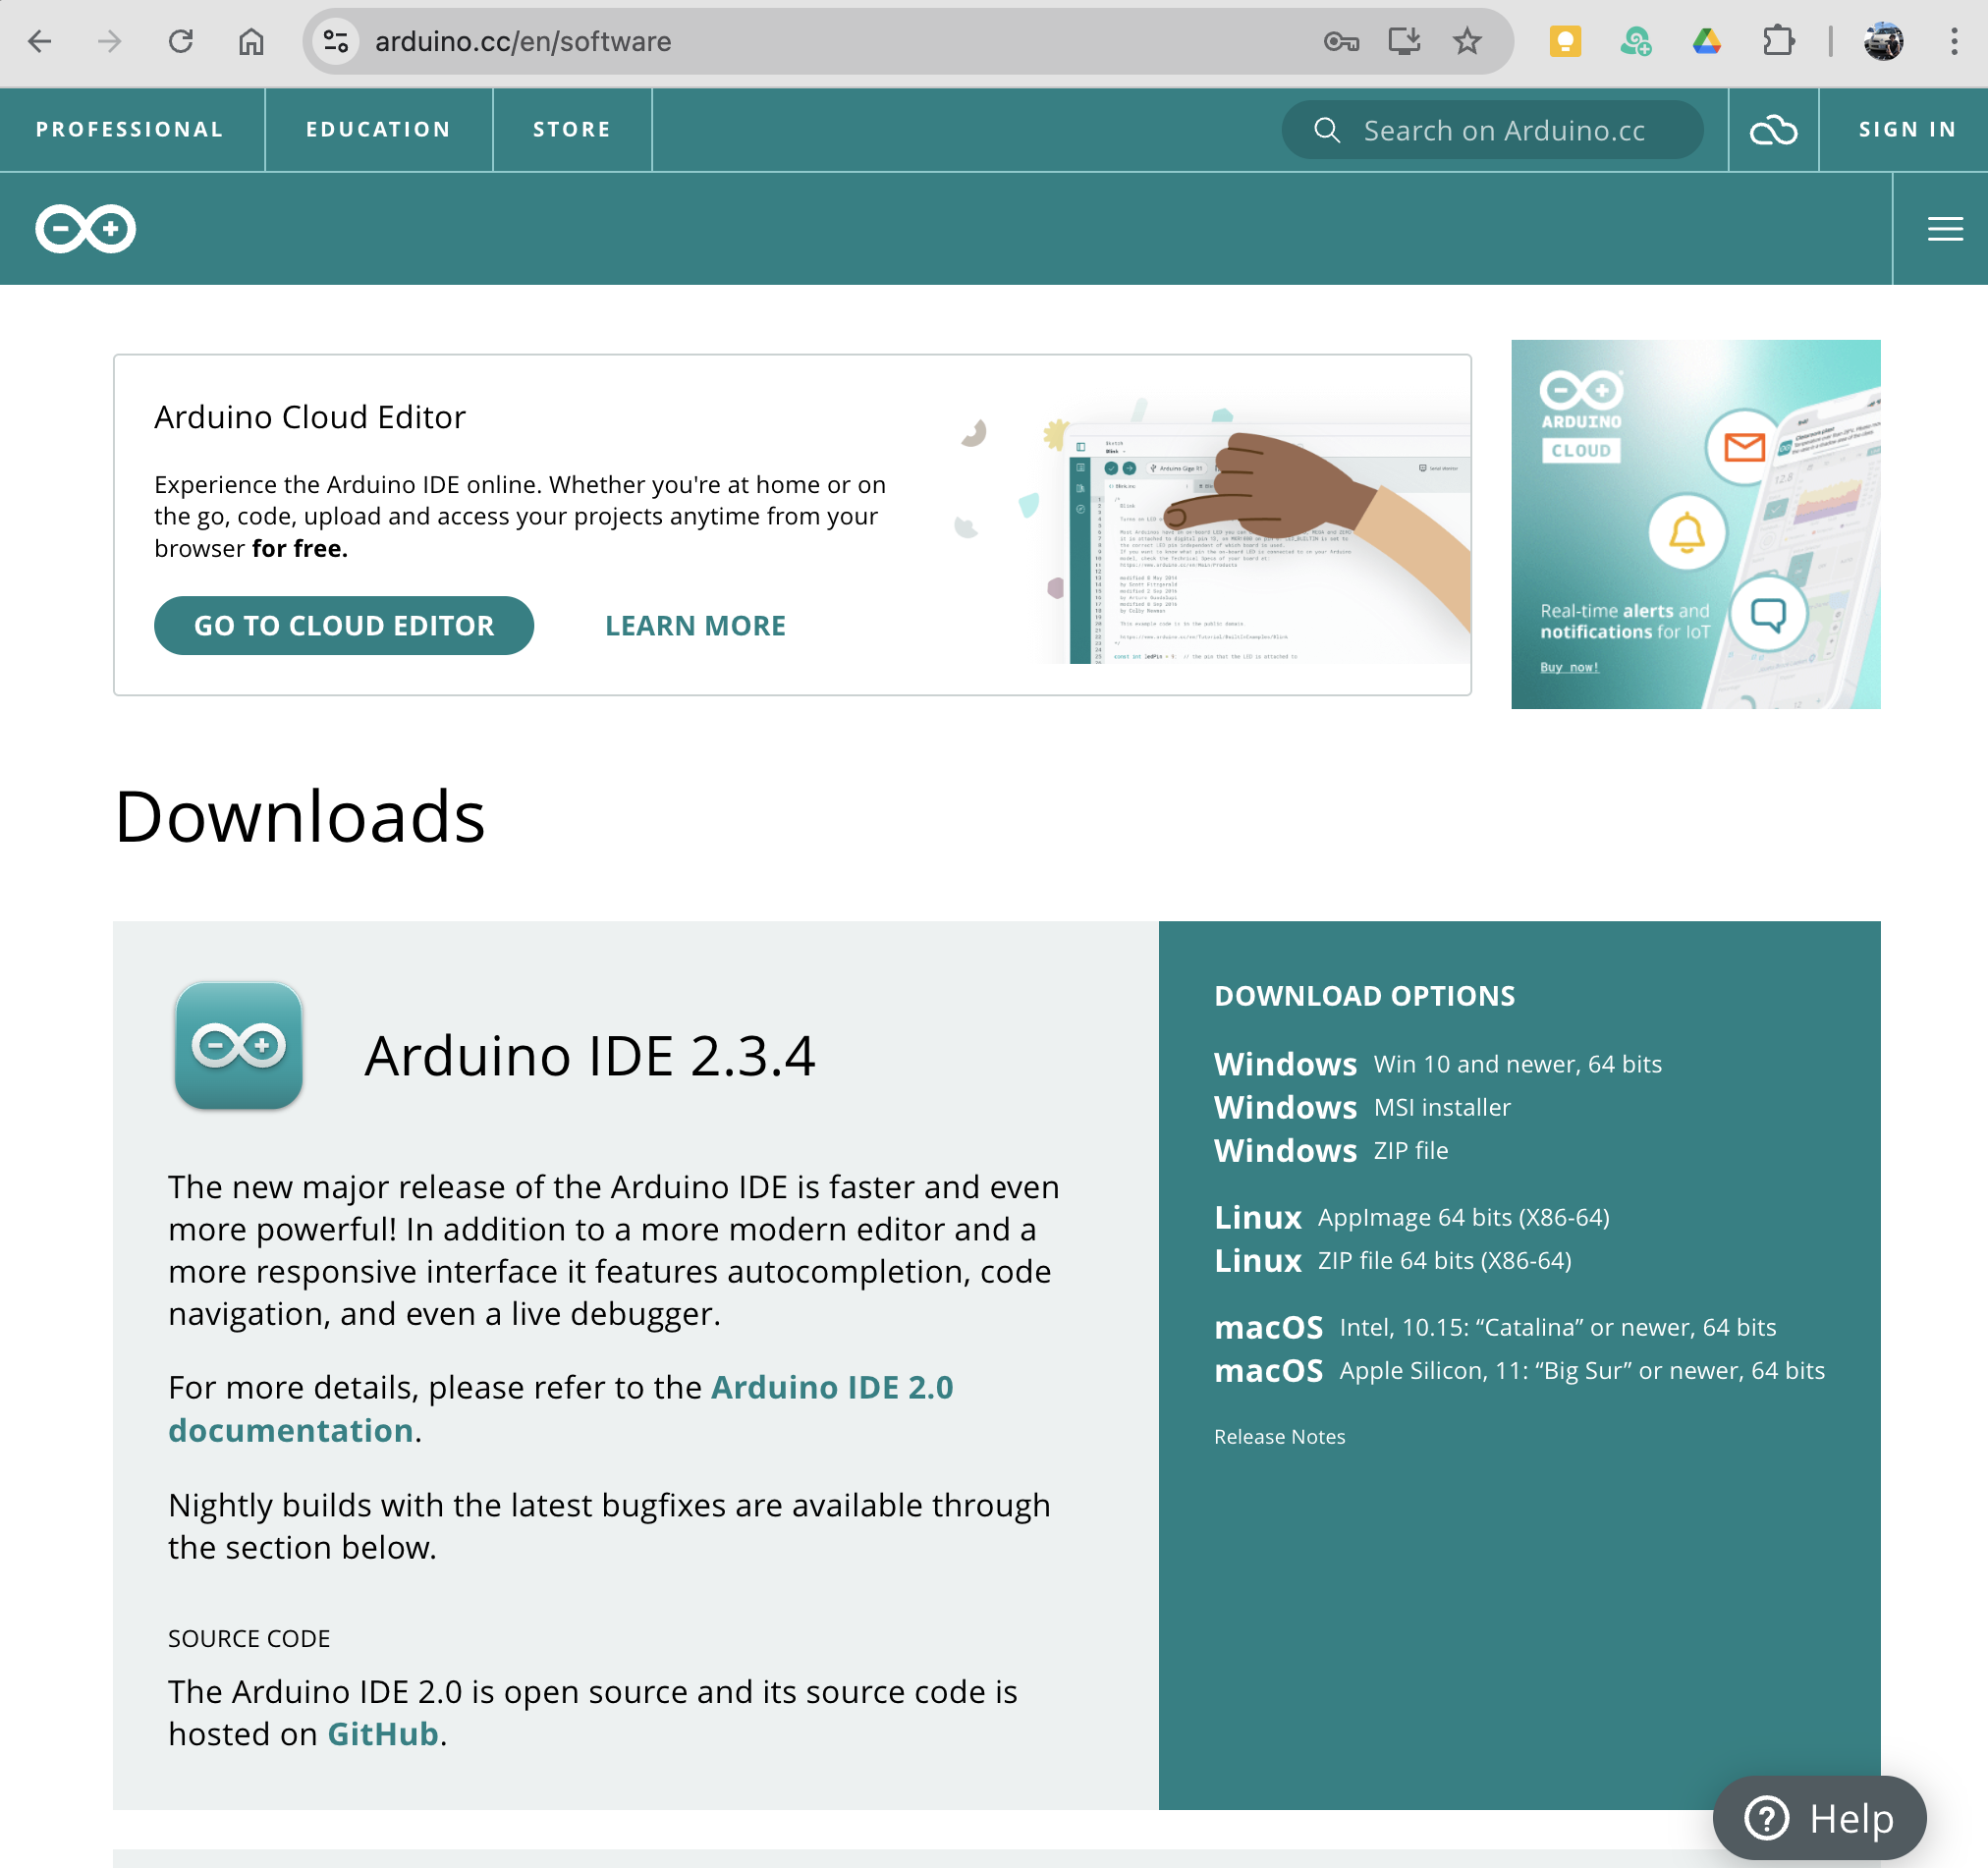Click the magnifier icon in the search box

pyautogui.click(x=1327, y=130)
